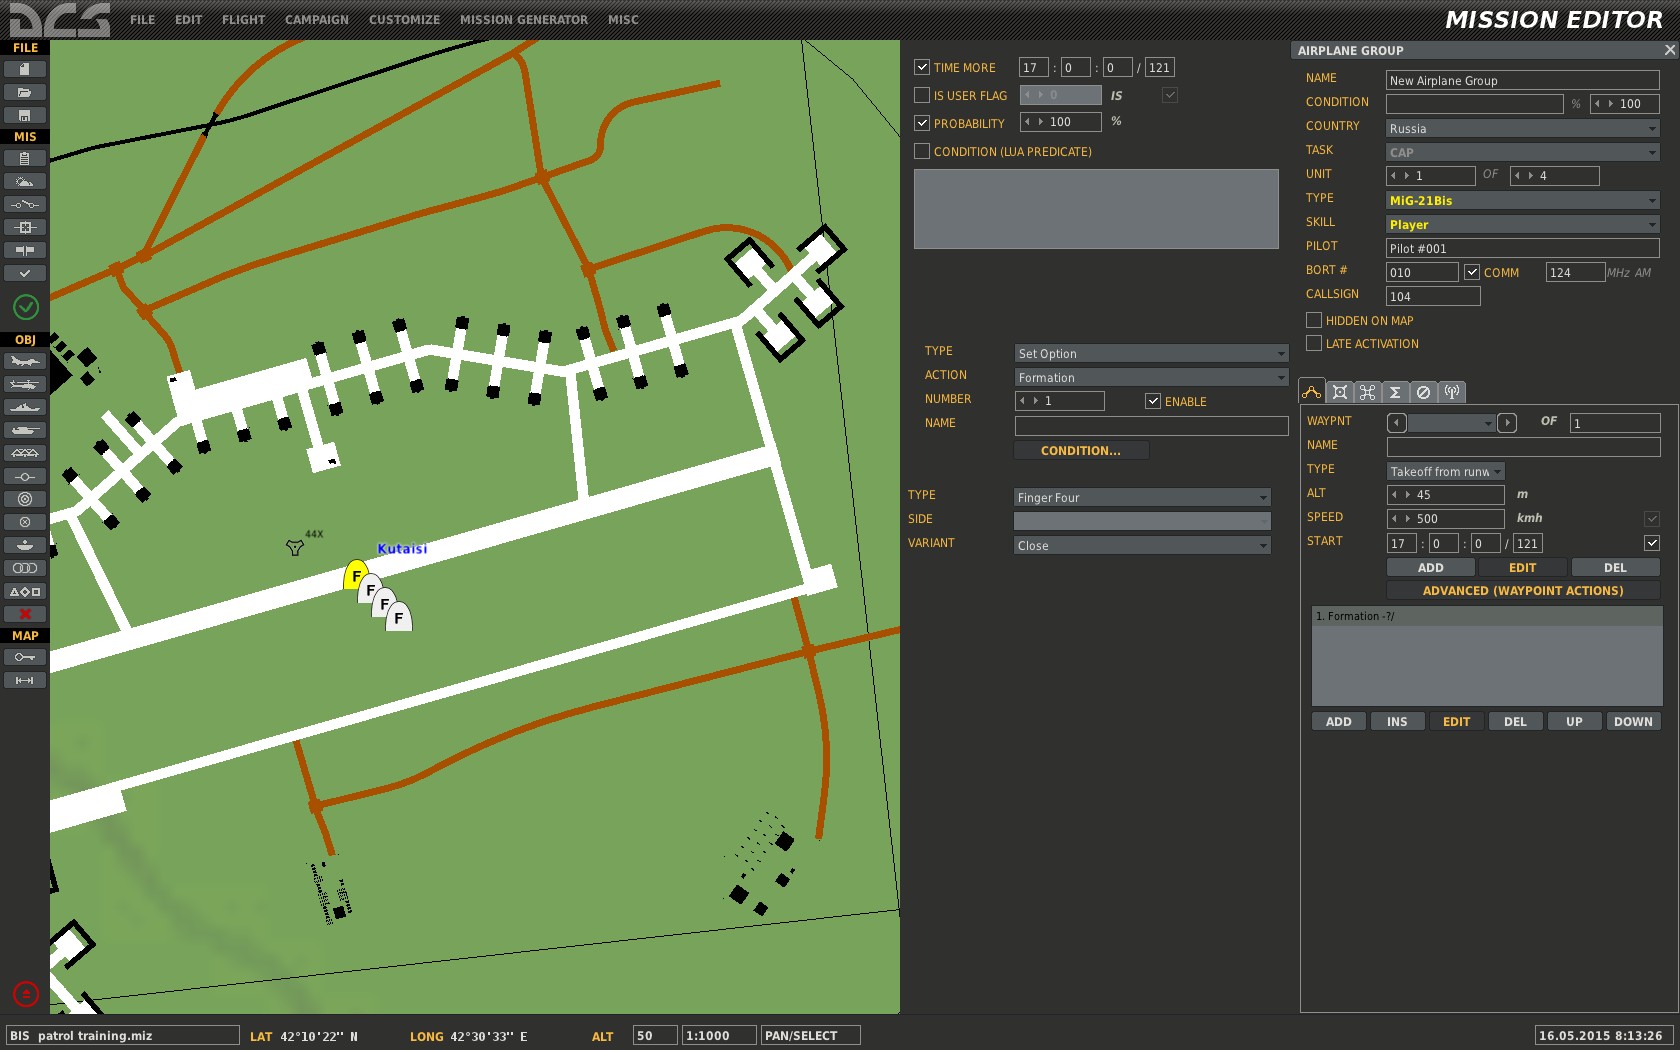Go to next waypoint arrow
Image resolution: width=1680 pixels, height=1050 pixels.
[x=1507, y=423]
